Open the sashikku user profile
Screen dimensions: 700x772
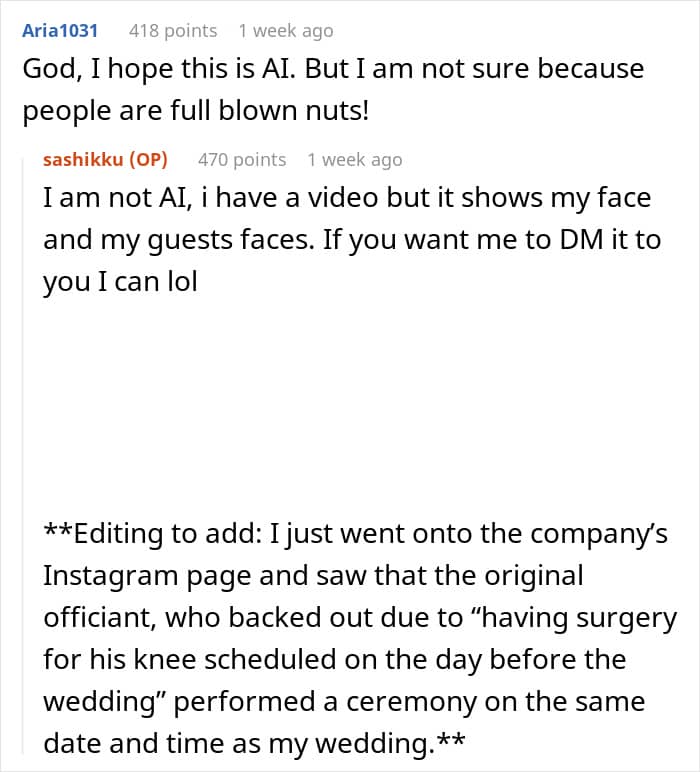81,160
